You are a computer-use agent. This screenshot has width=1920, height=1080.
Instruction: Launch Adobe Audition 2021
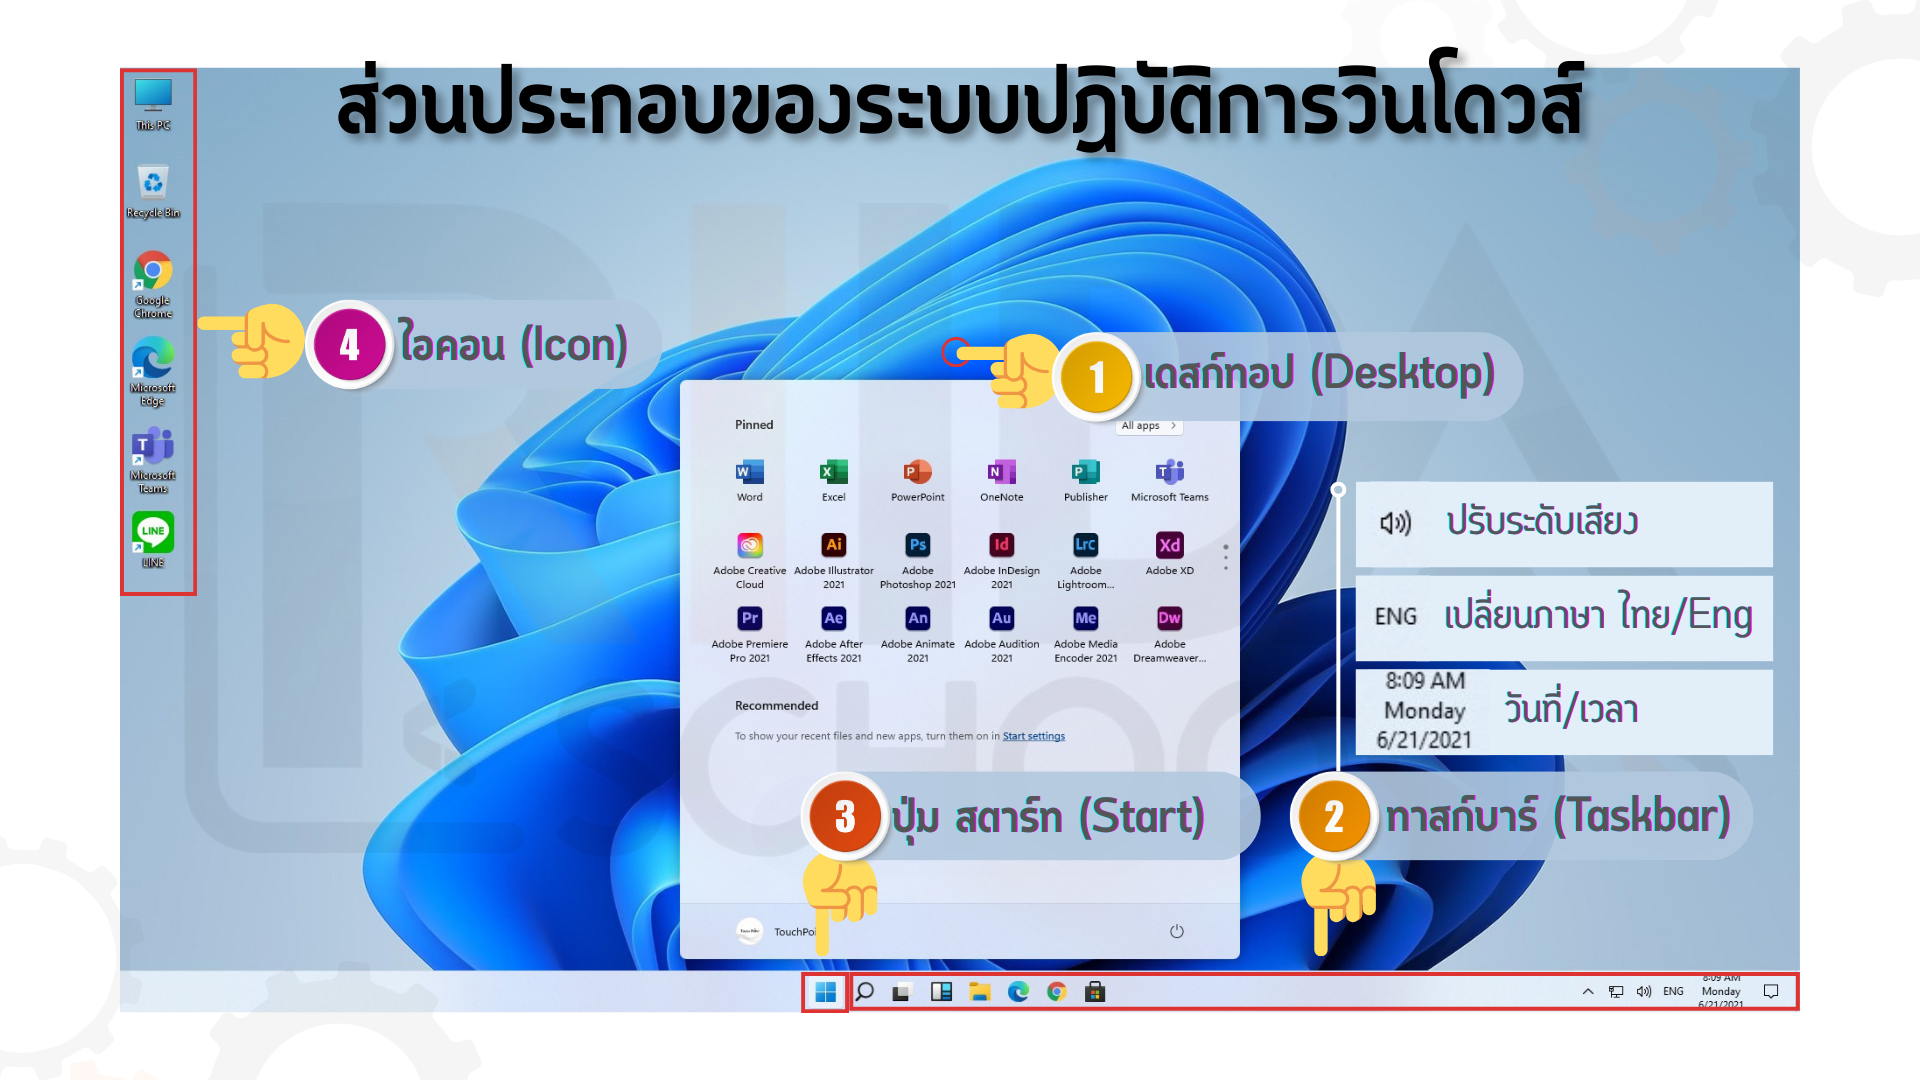point(1002,635)
